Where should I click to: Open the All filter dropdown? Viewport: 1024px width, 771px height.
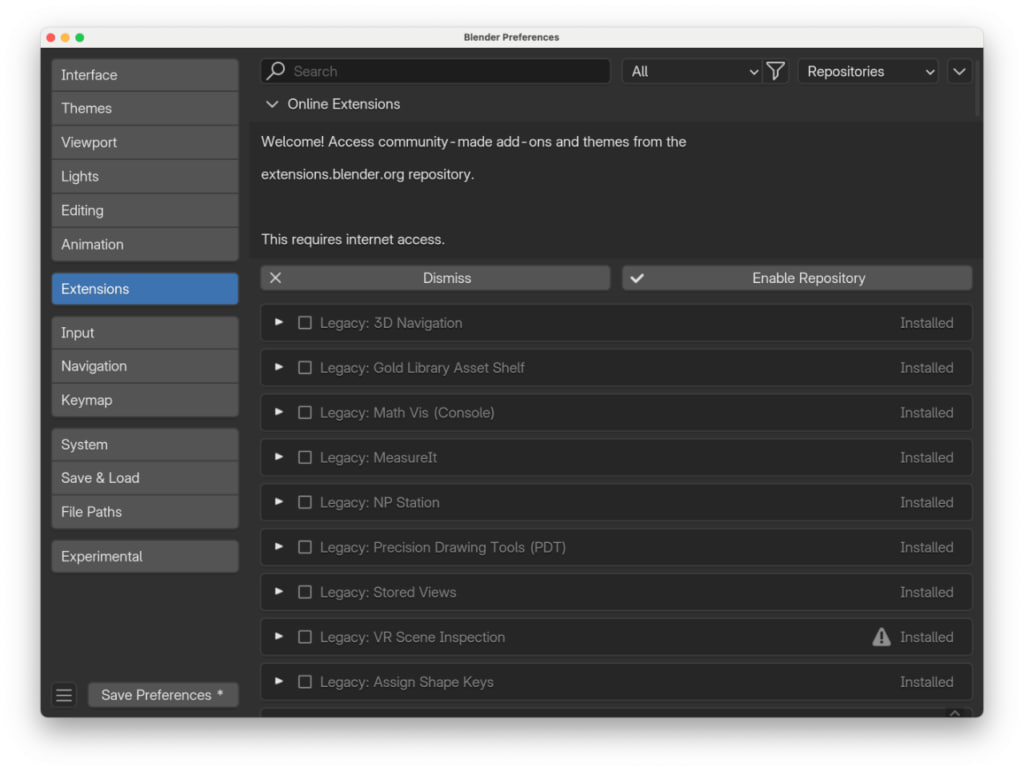coord(694,71)
